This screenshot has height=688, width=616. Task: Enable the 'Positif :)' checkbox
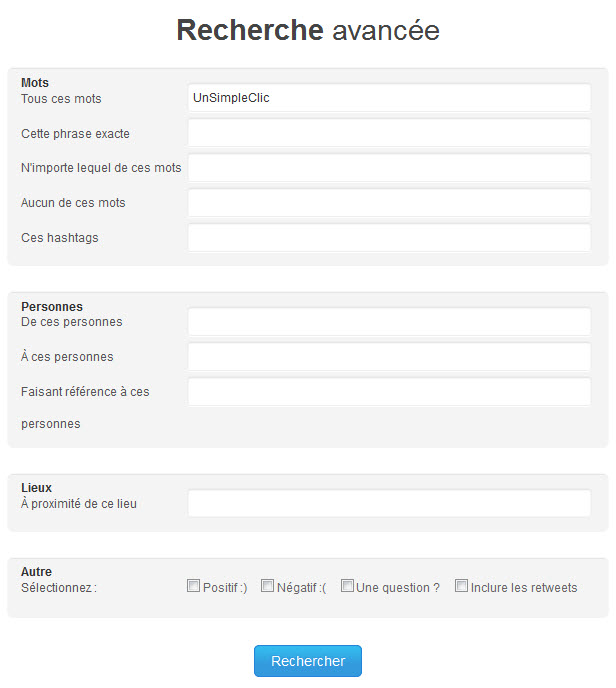(x=193, y=586)
